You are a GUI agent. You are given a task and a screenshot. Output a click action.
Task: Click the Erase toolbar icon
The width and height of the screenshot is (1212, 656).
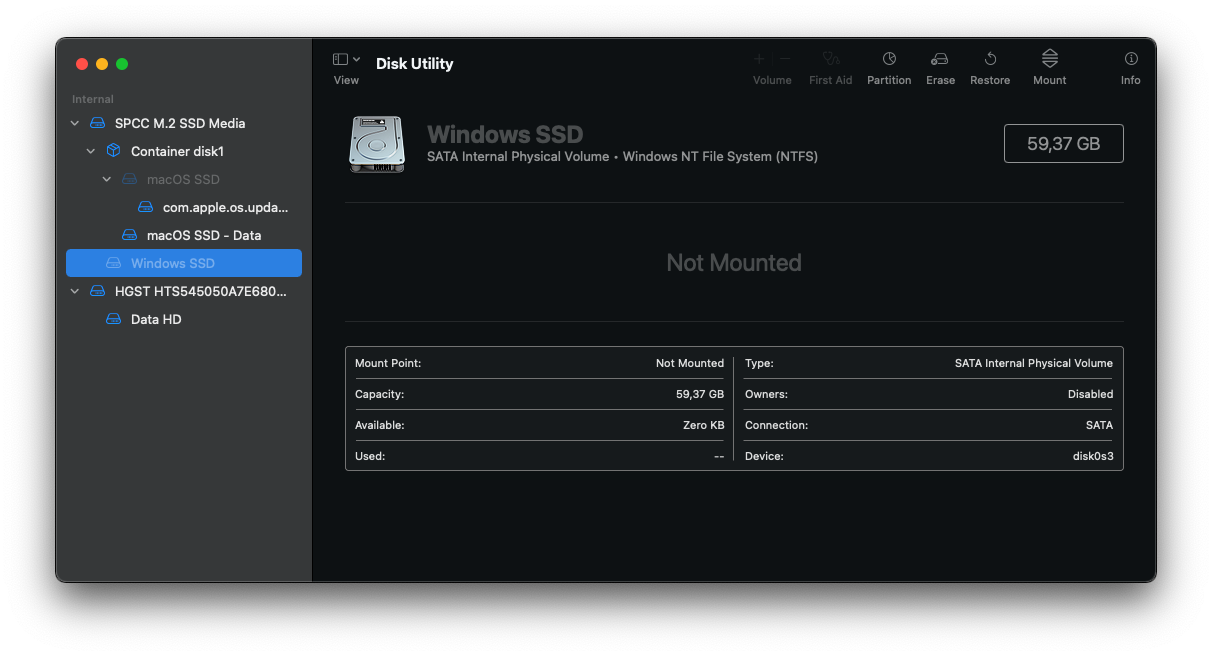pyautogui.click(x=940, y=59)
